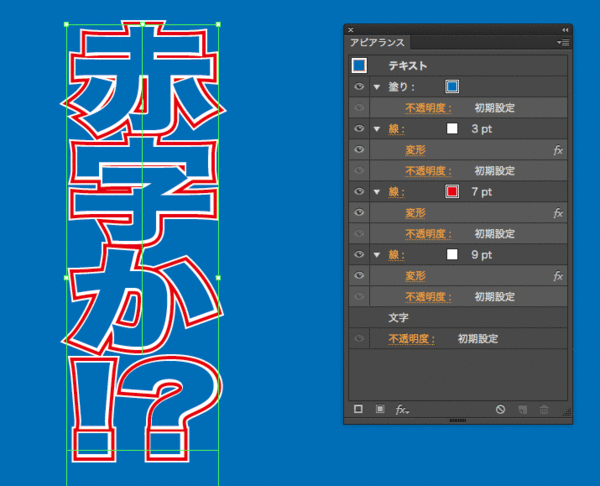Viewport: 600px width, 486px height.
Task: Open the 線 link on the 3 pt row
Action: tap(396, 129)
